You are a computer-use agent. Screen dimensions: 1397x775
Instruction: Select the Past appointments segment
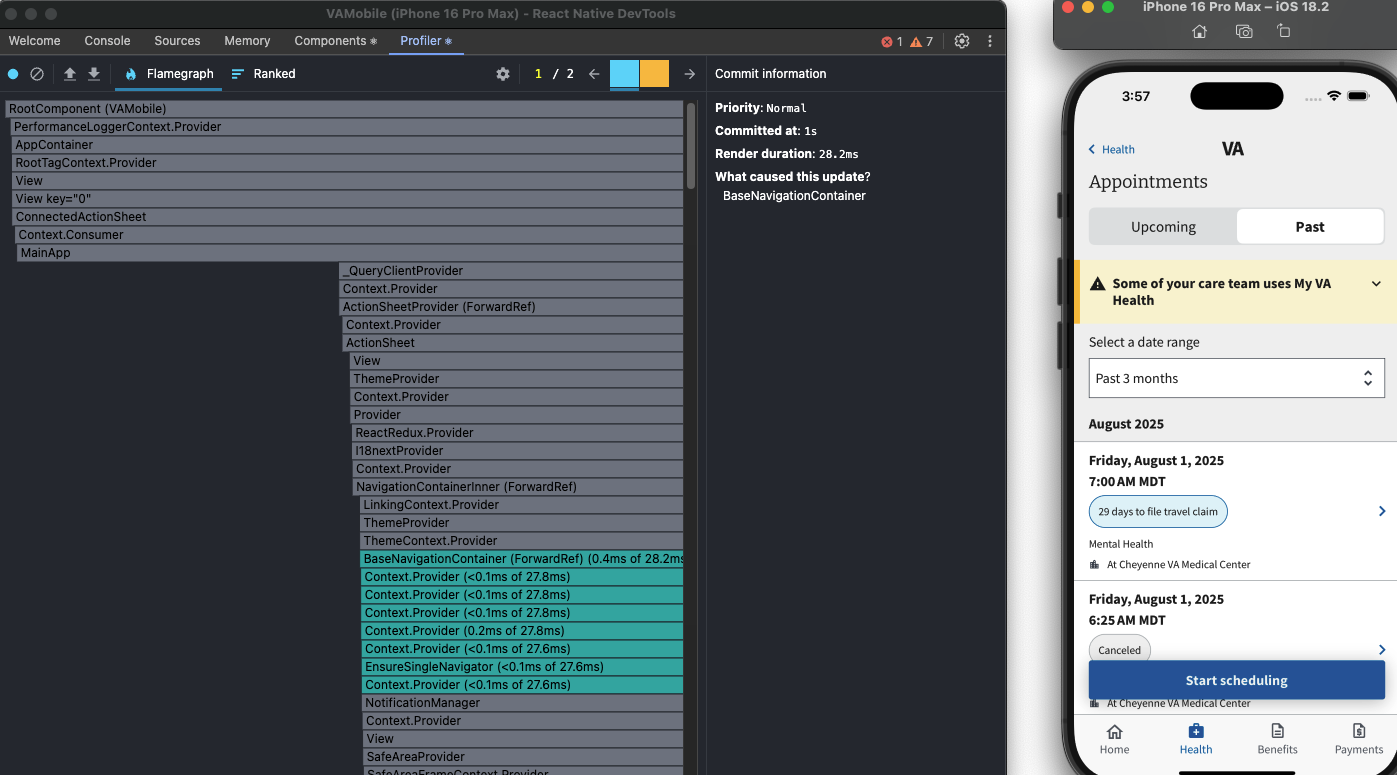[x=1309, y=227]
